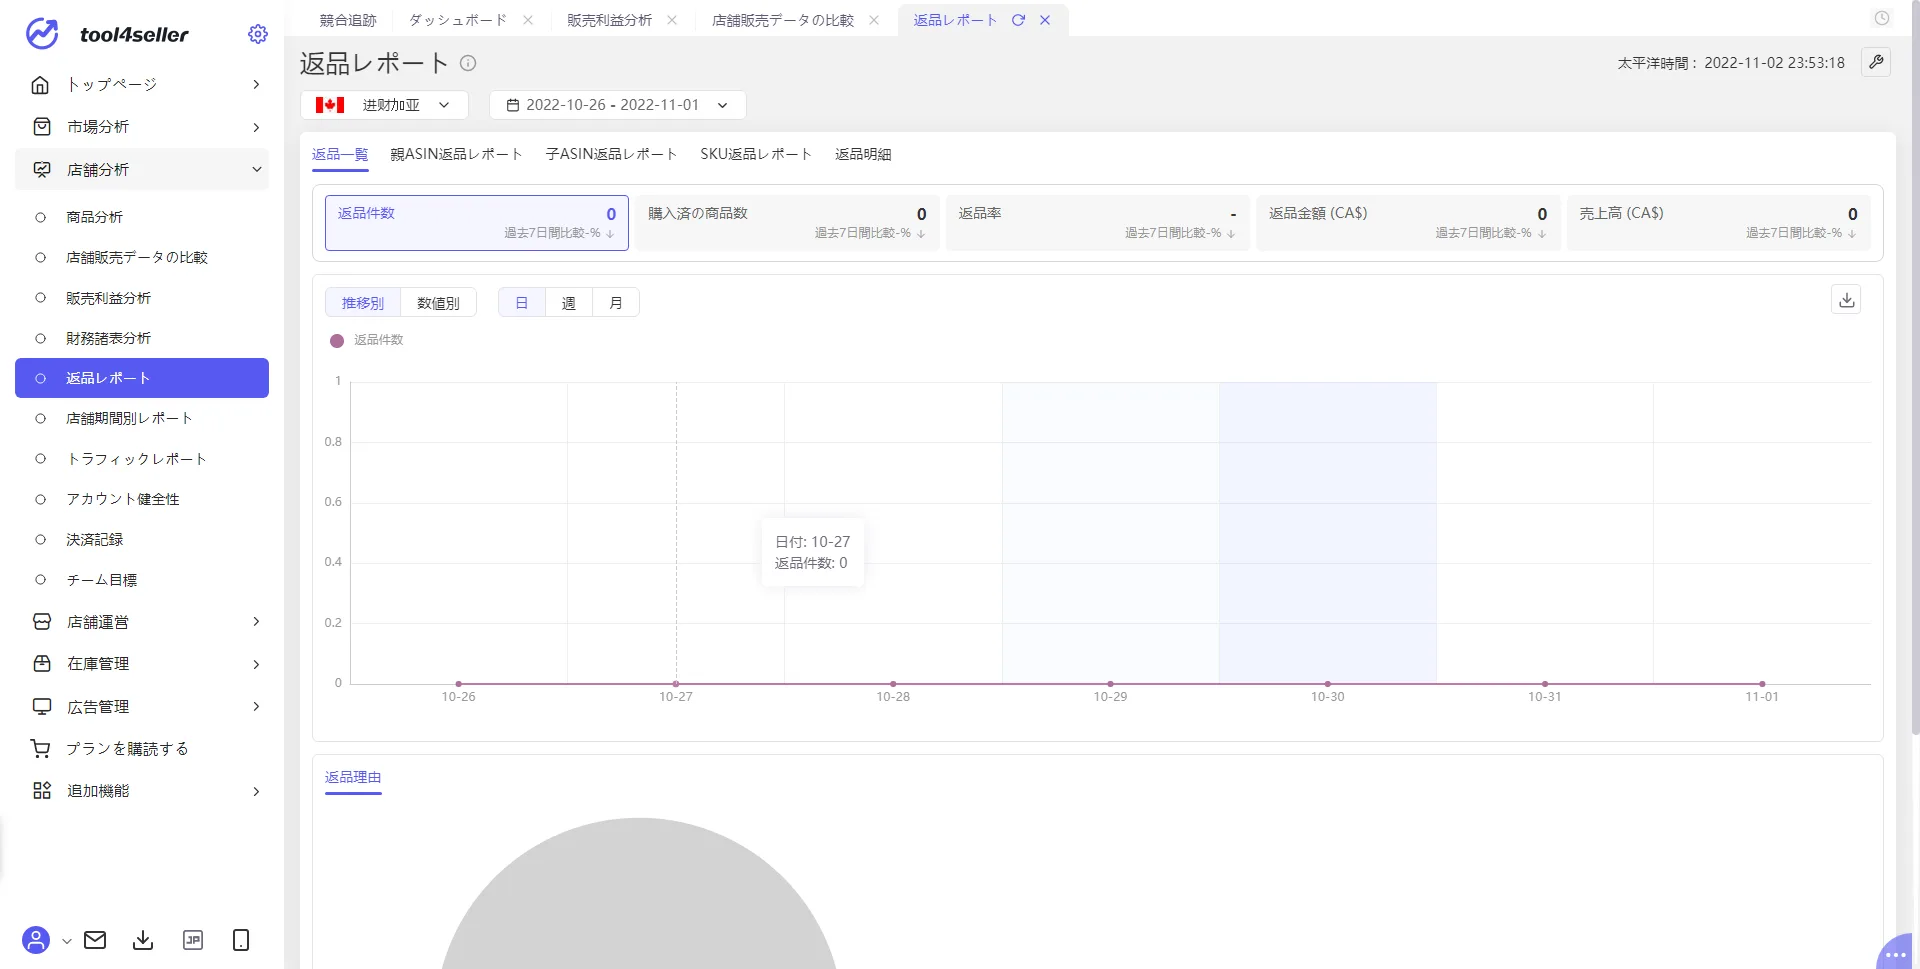Click the 店舗運営 store icon

click(x=41, y=622)
